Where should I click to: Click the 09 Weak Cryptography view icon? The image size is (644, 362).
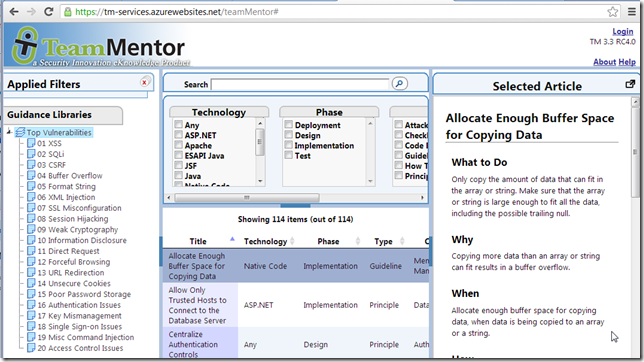[x=31, y=229]
